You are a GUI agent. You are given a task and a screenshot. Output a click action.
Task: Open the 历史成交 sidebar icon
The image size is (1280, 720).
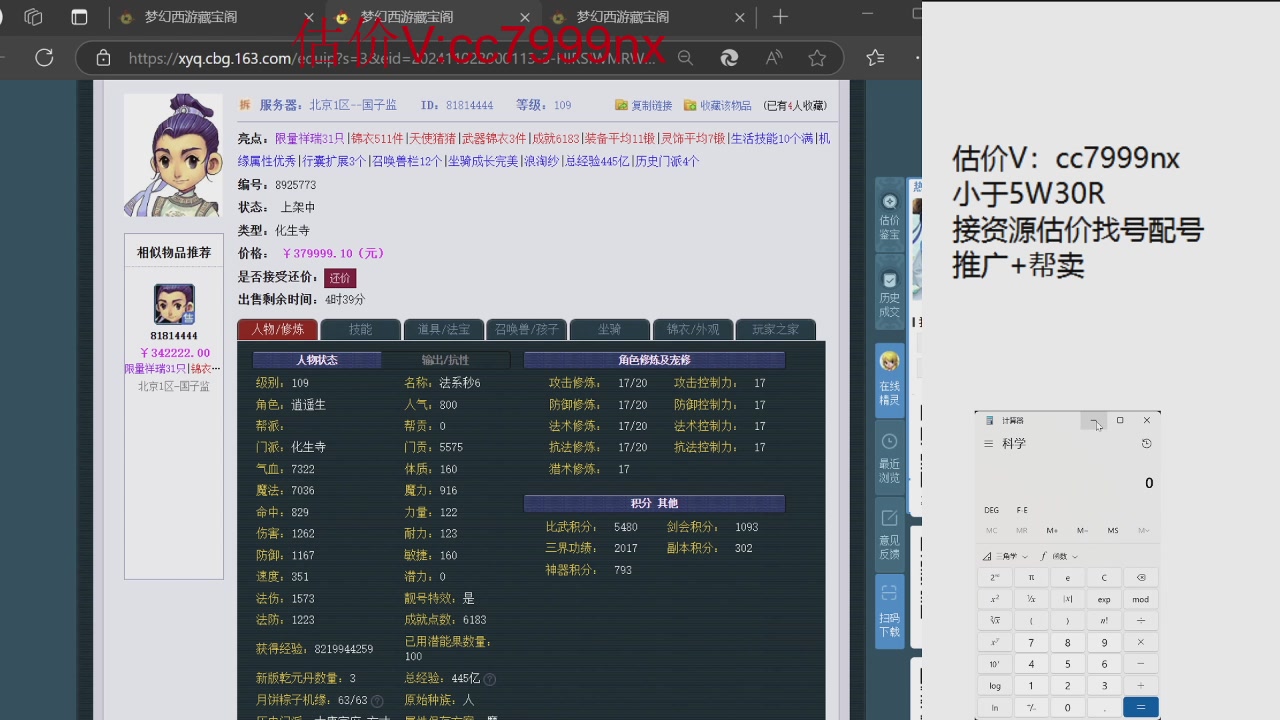coord(889,294)
